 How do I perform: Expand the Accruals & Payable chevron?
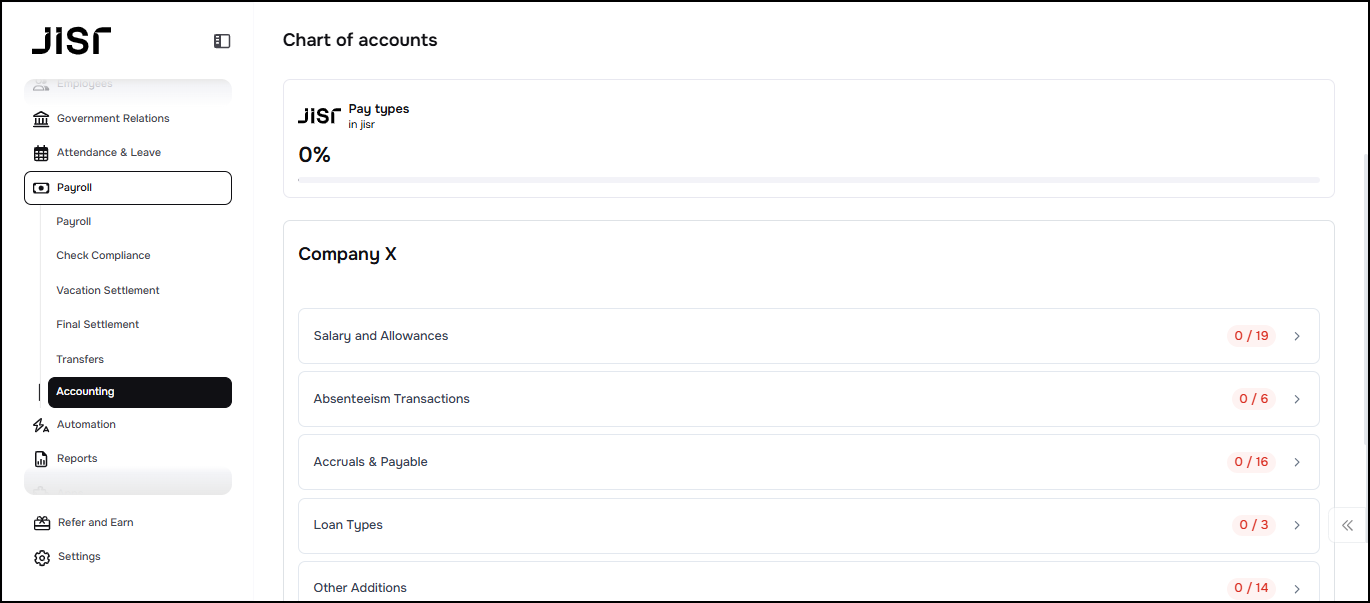pos(1297,462)
